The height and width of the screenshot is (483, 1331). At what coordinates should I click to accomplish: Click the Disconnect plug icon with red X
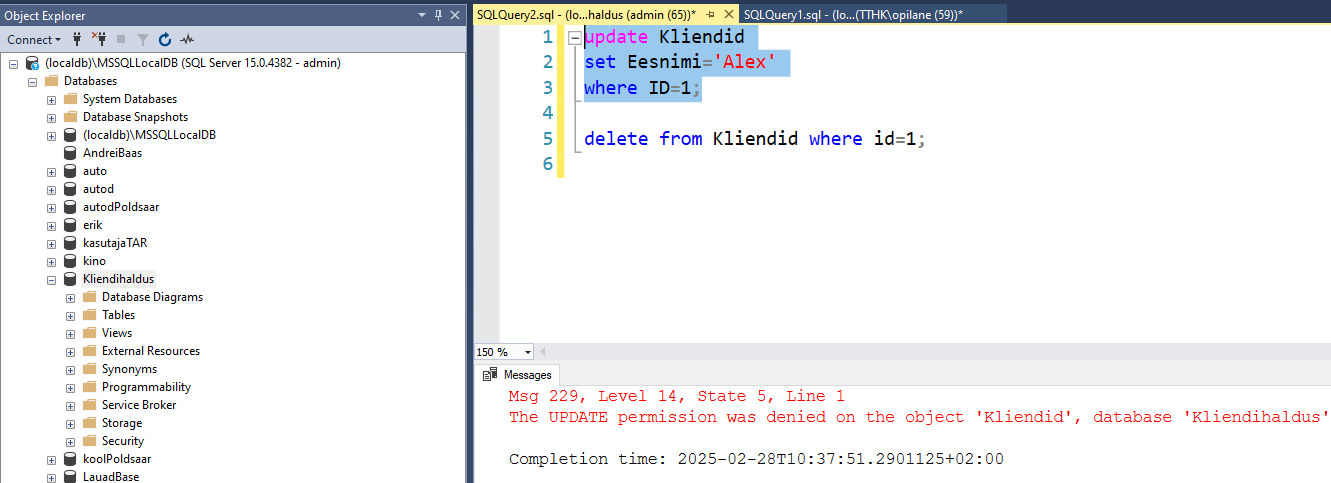99,40
